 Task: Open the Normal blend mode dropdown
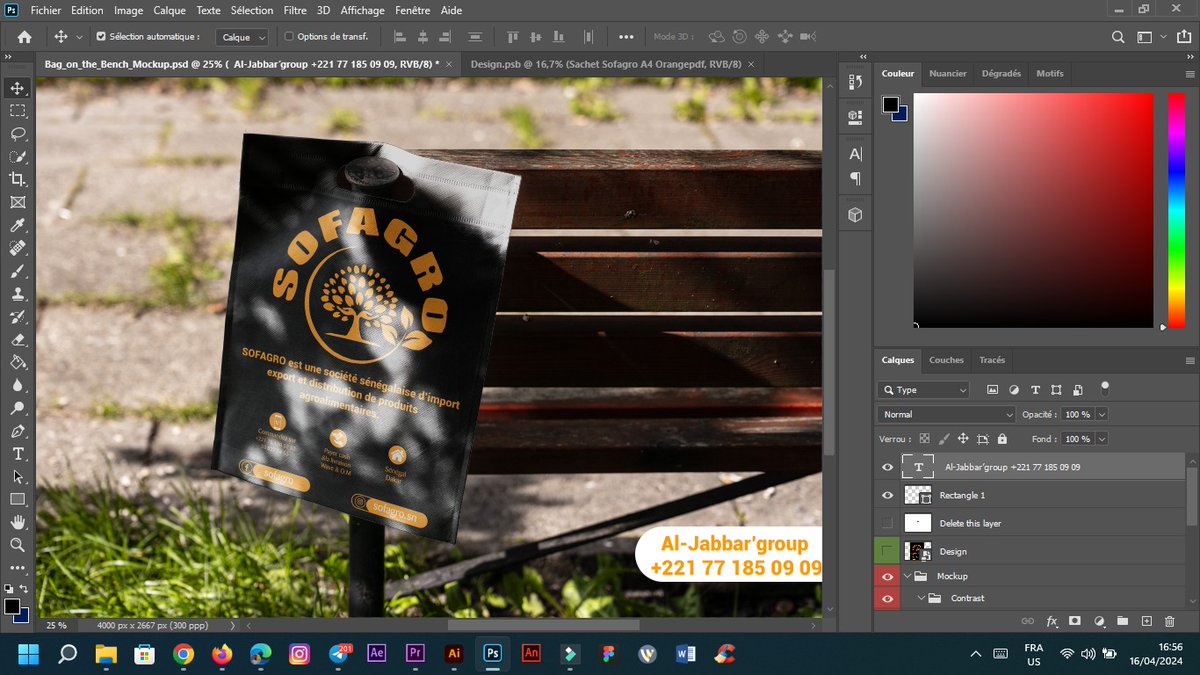click(x=946, y=414)
